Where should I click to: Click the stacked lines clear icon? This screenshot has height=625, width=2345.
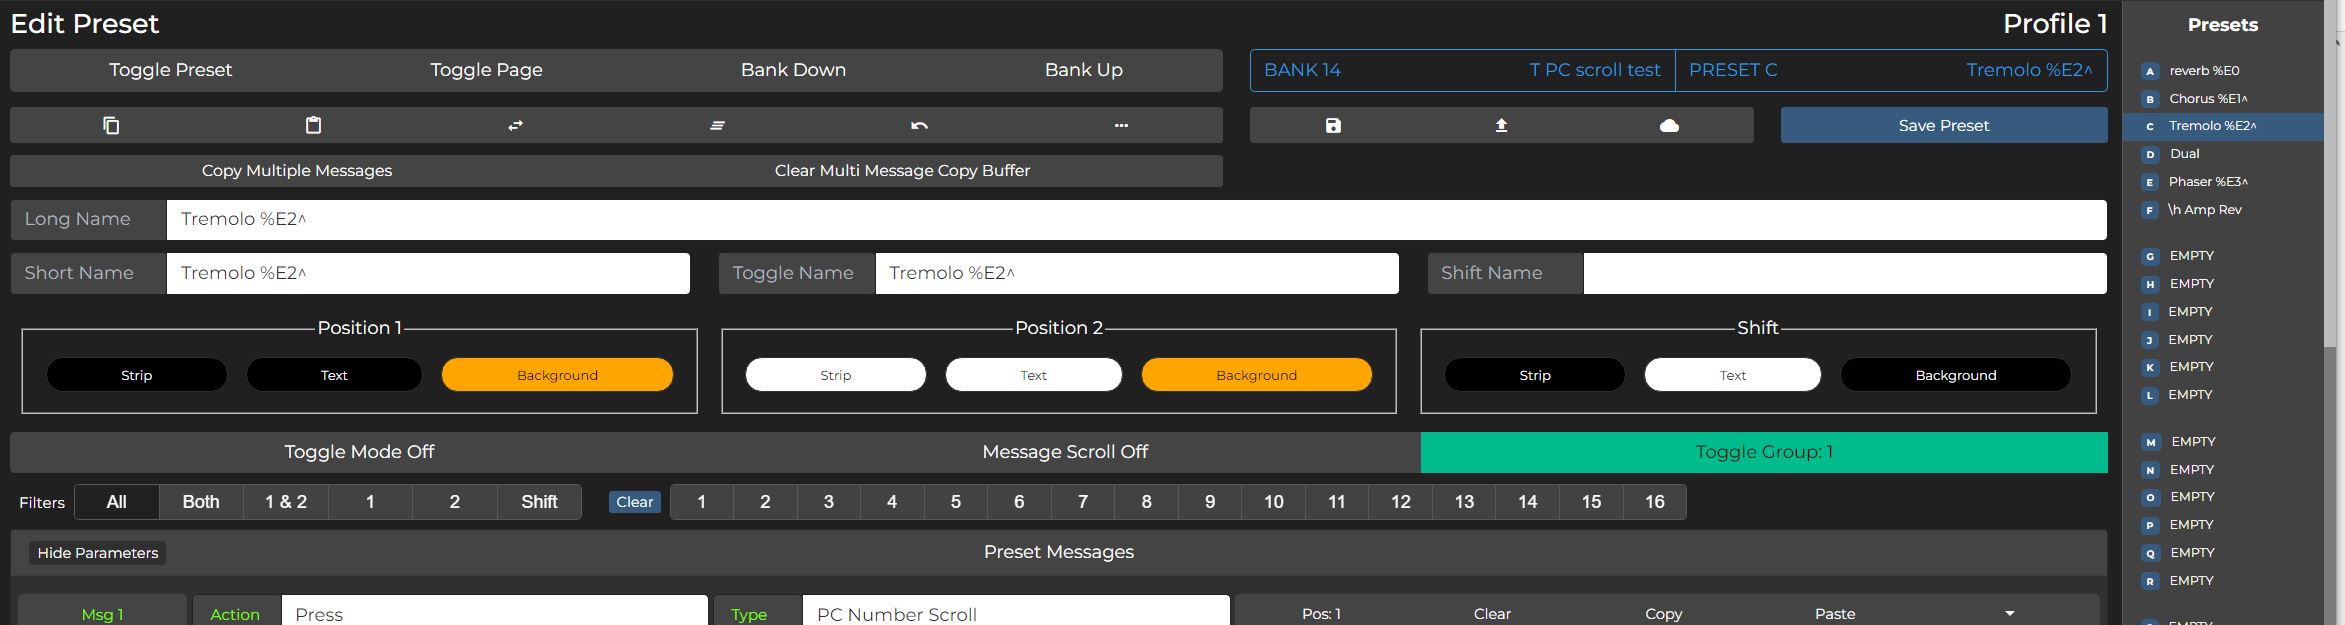[x=717, y=125]
